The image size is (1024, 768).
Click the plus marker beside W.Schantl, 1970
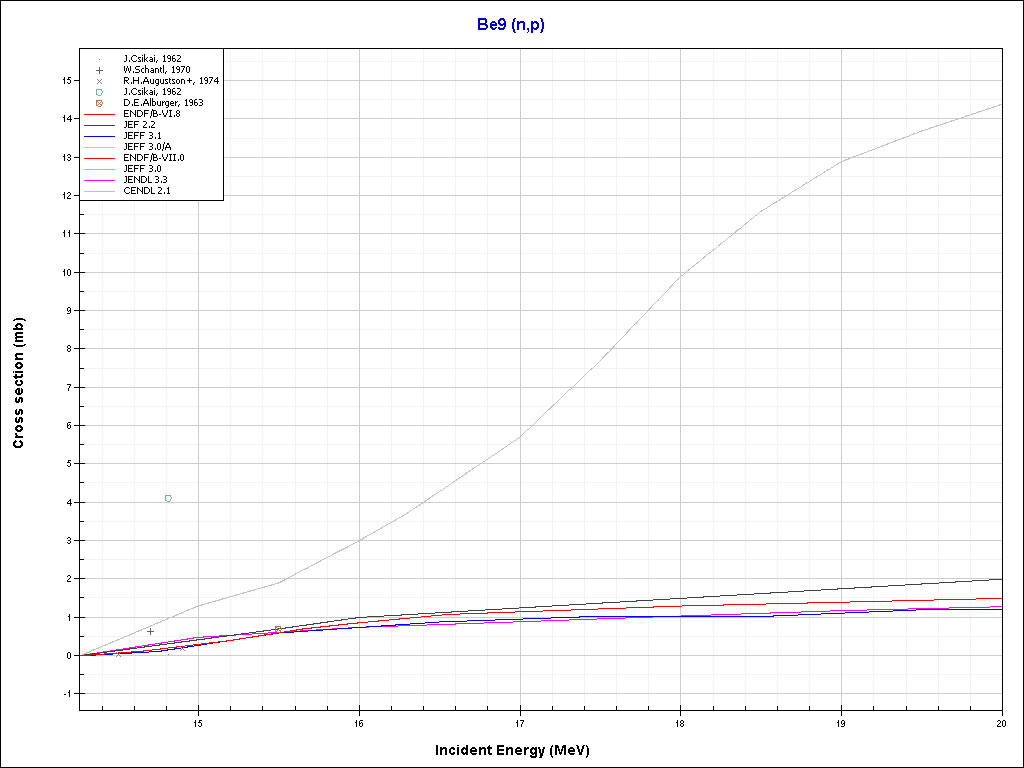99,70
